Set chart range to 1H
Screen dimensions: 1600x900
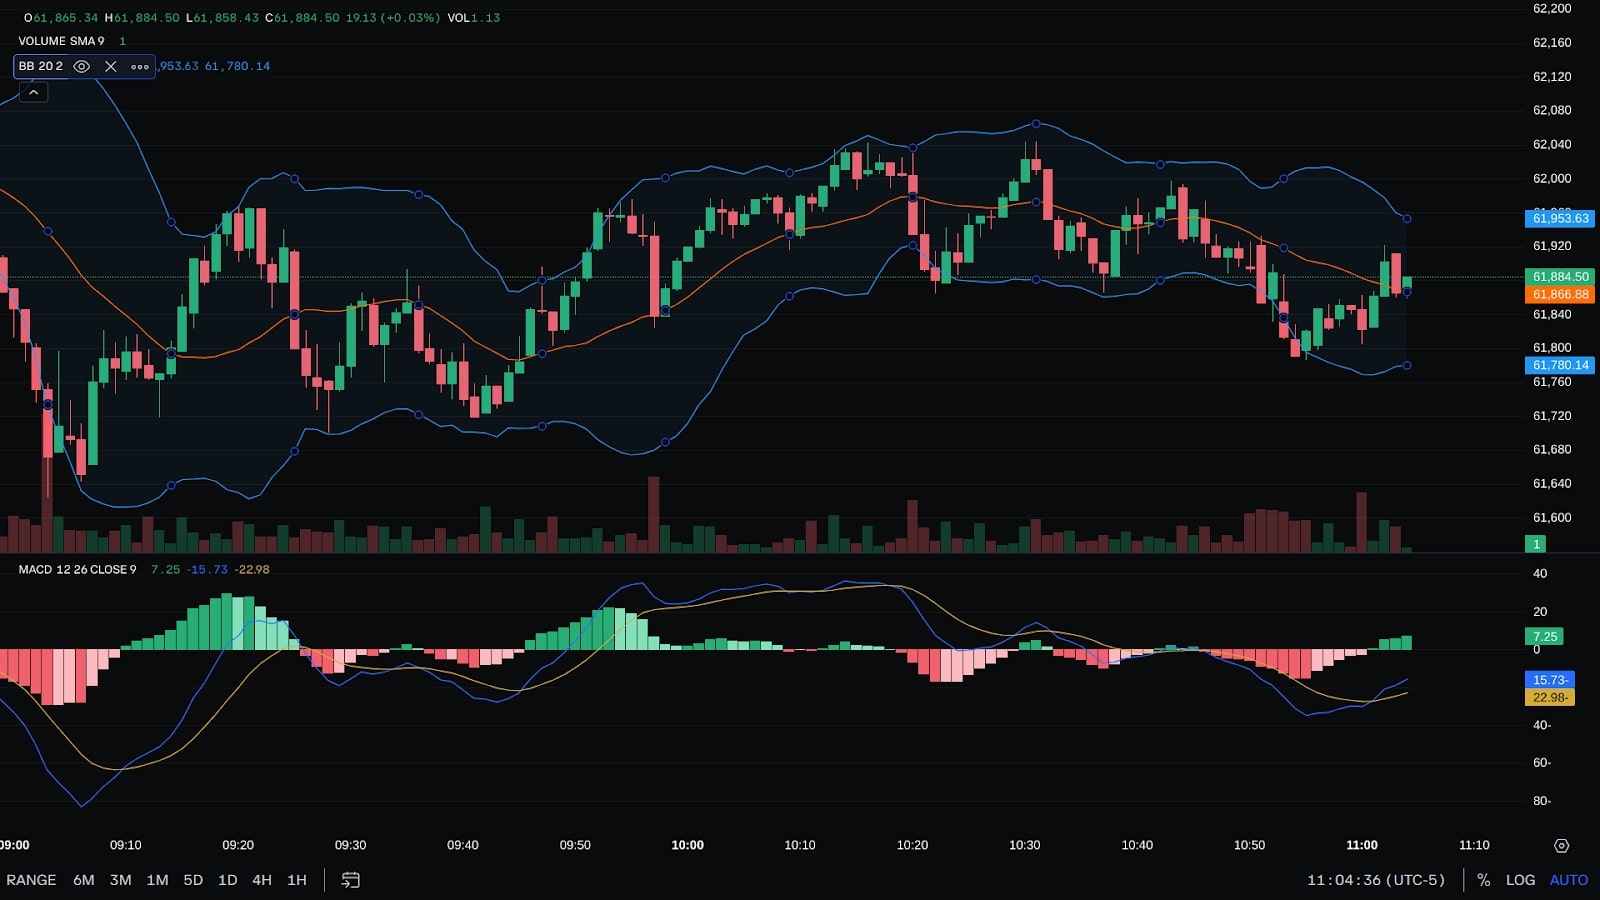click(x=297, y=880)
